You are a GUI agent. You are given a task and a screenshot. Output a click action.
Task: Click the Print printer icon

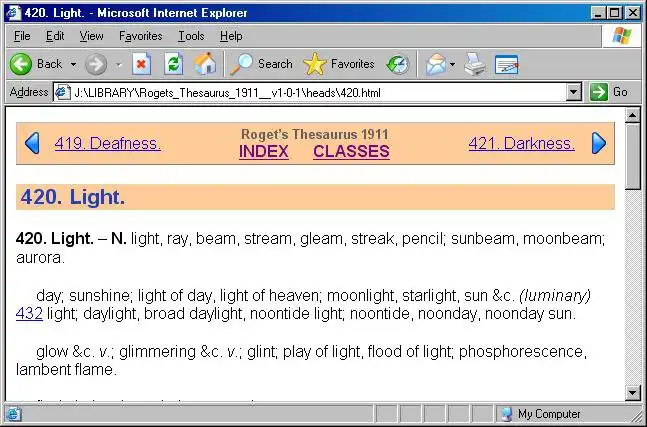[475, 64]
